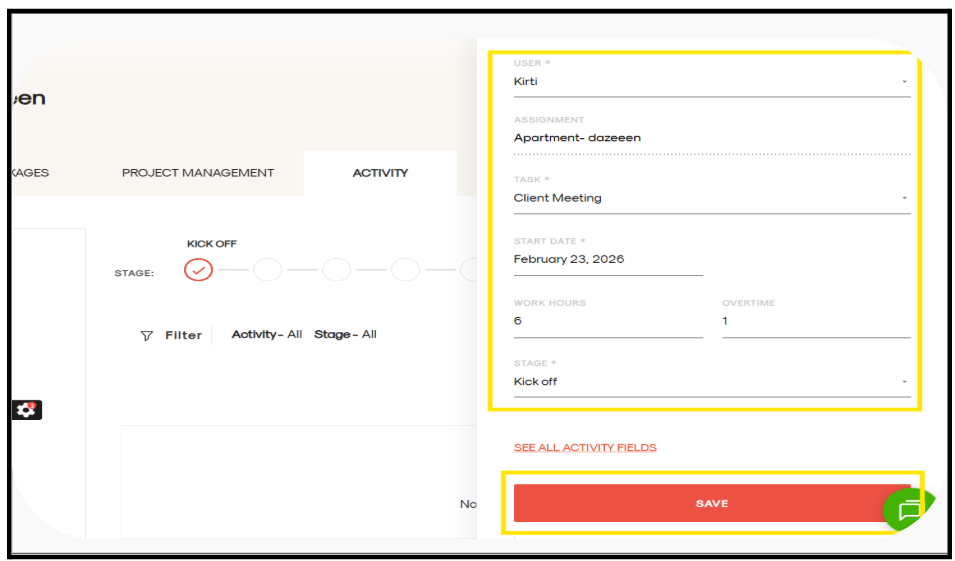Click into the Overtime input field

(x=815, y=322)
